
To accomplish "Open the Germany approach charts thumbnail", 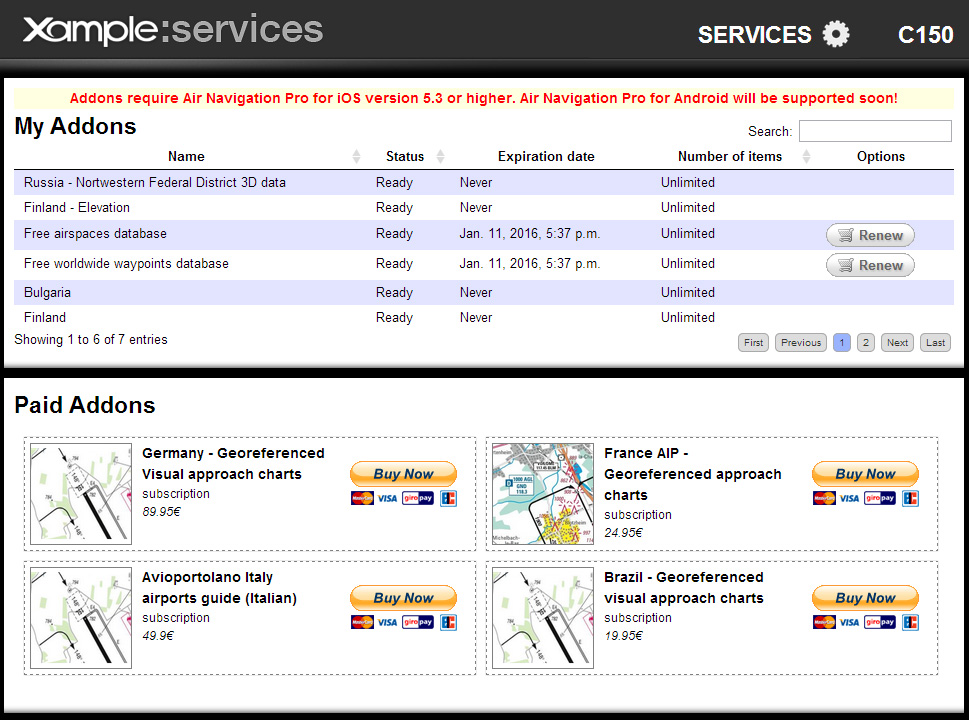I will 81,494.
